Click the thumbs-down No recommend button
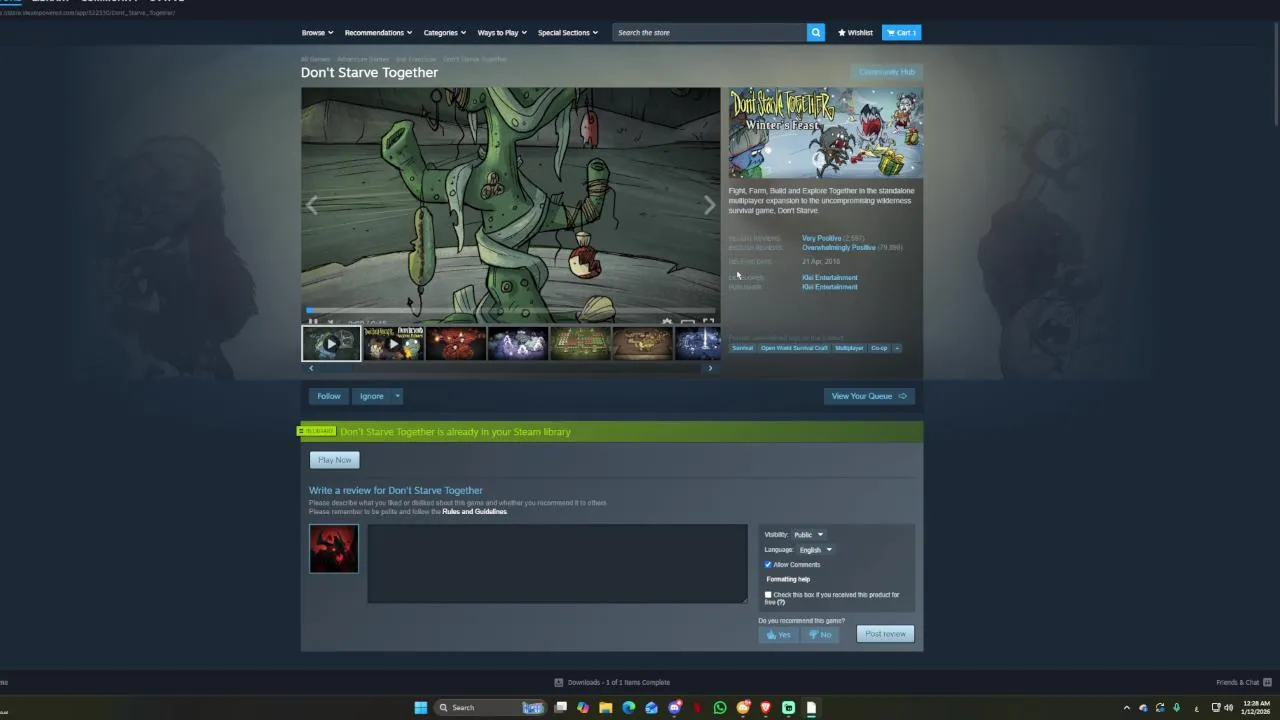The width and height of the screenshot is (1280, 720). [819, 634]
